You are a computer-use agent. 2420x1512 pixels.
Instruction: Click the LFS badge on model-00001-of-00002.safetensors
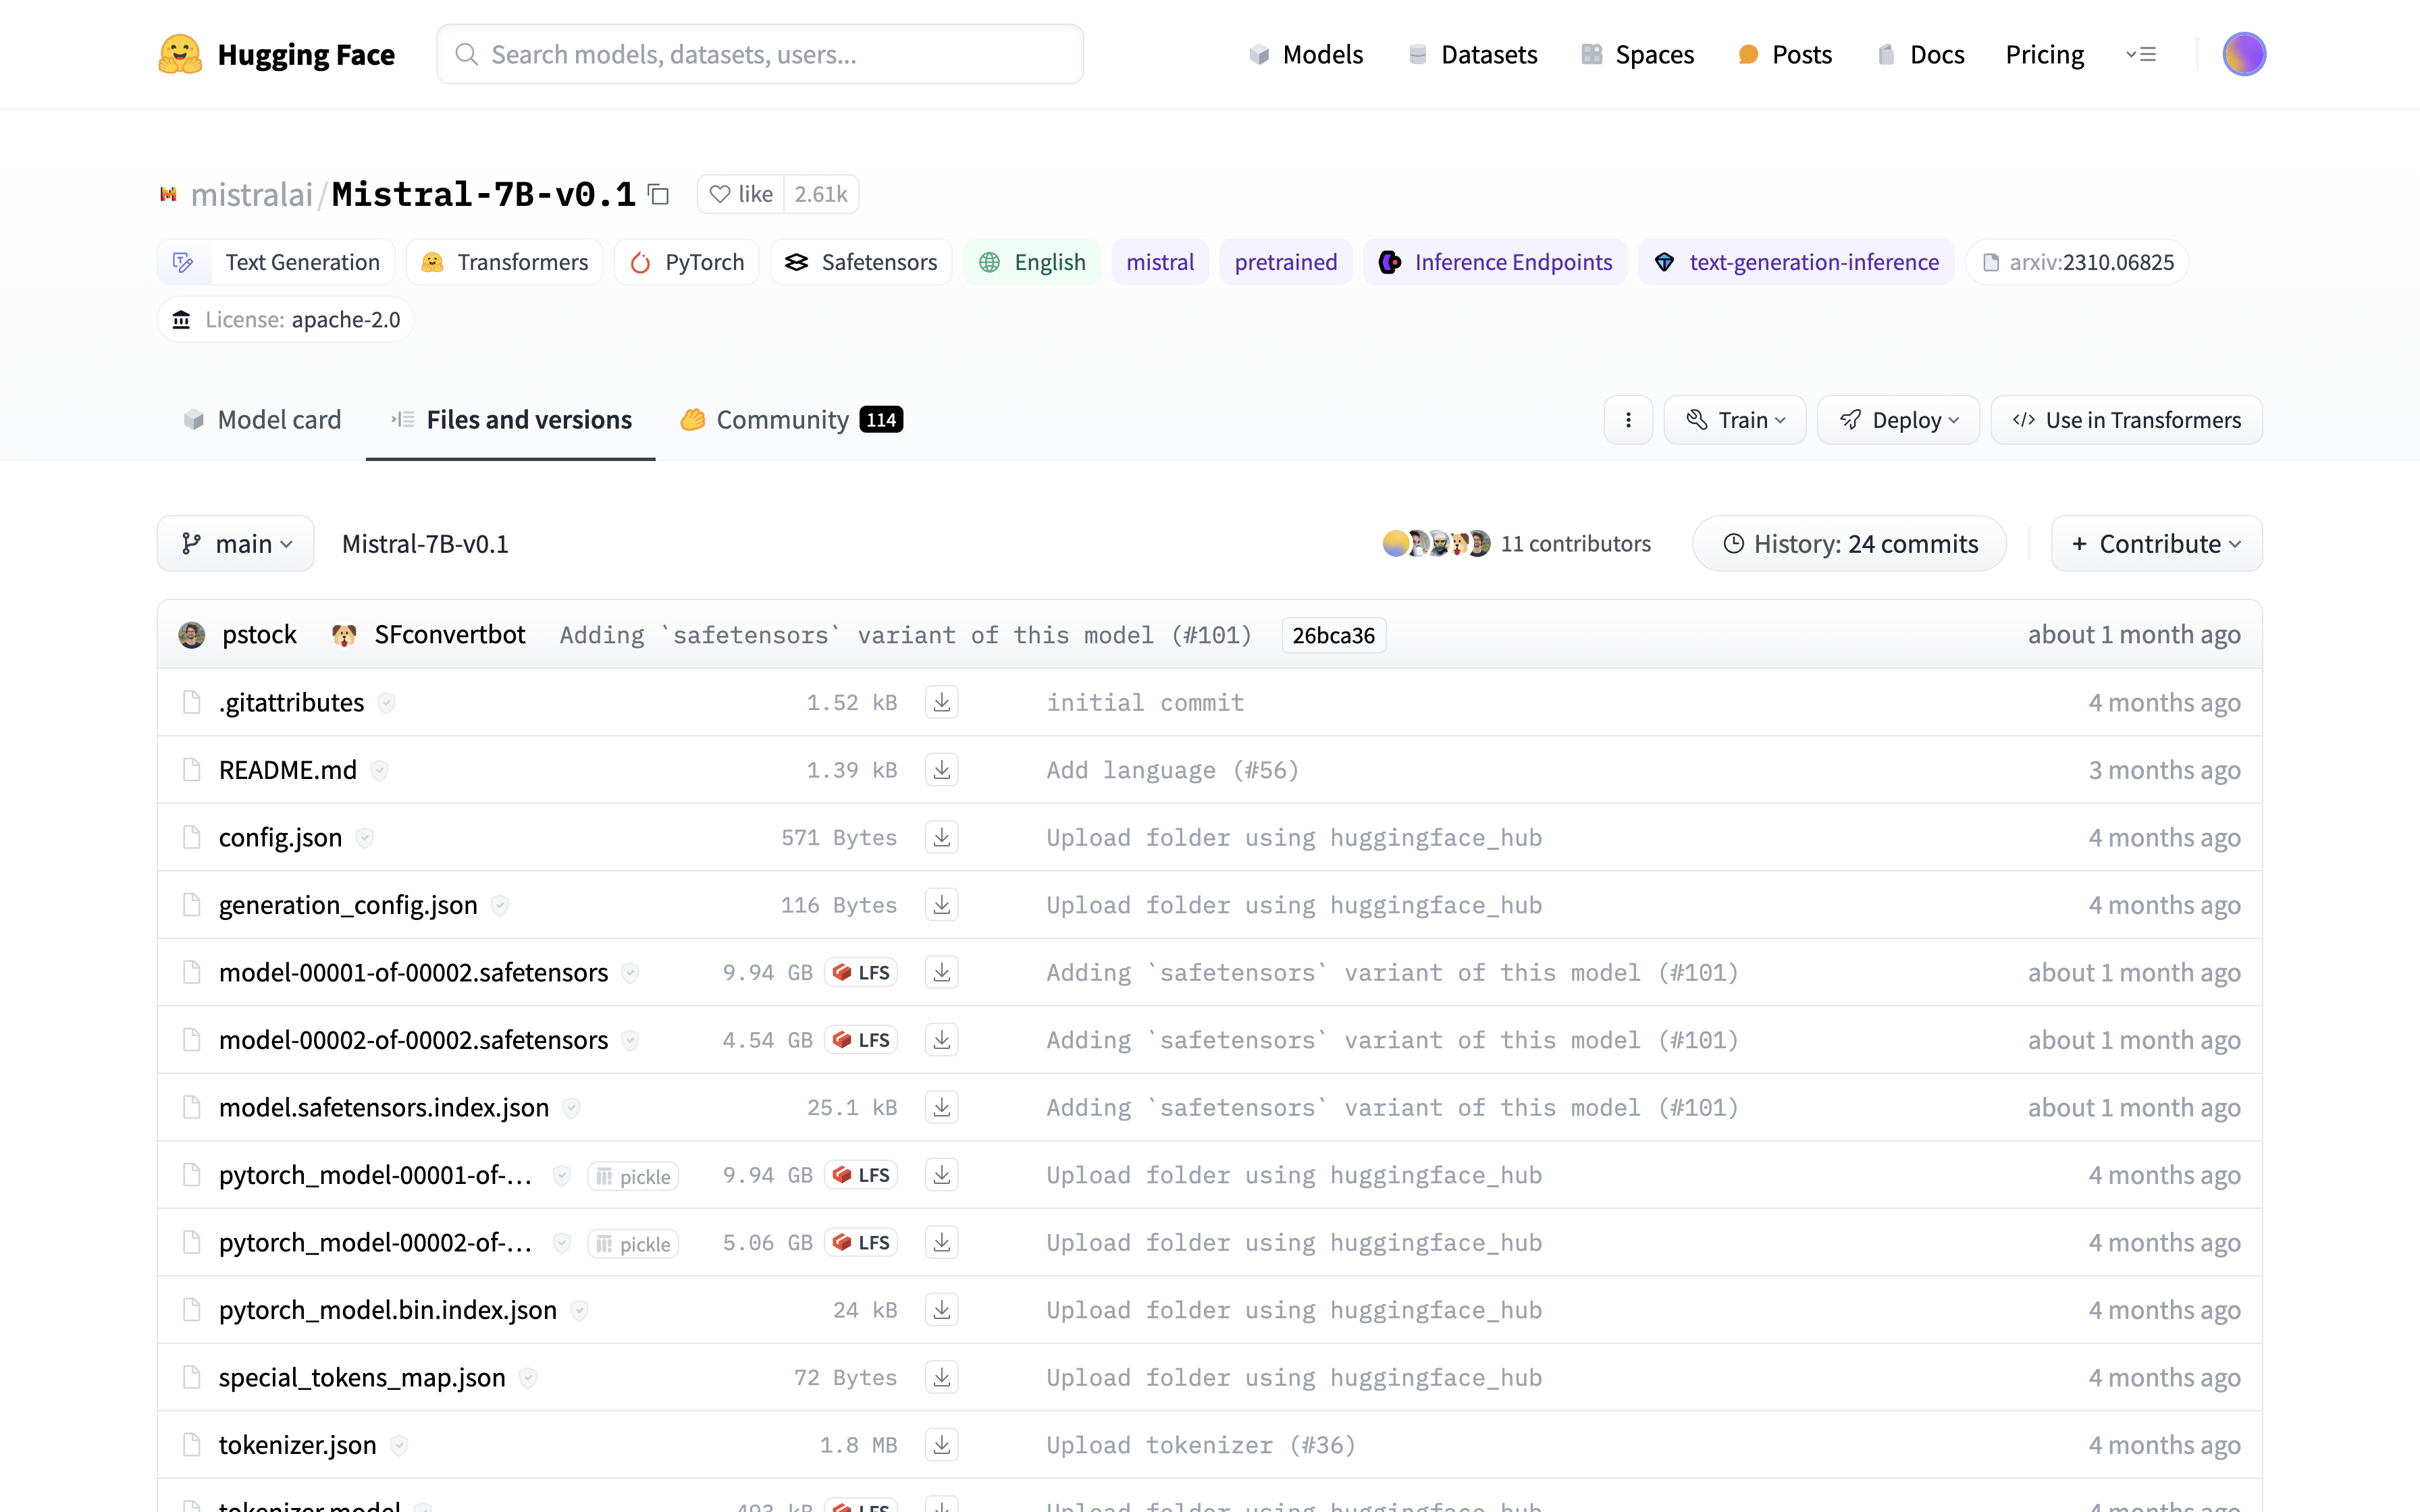coord(861,972)
